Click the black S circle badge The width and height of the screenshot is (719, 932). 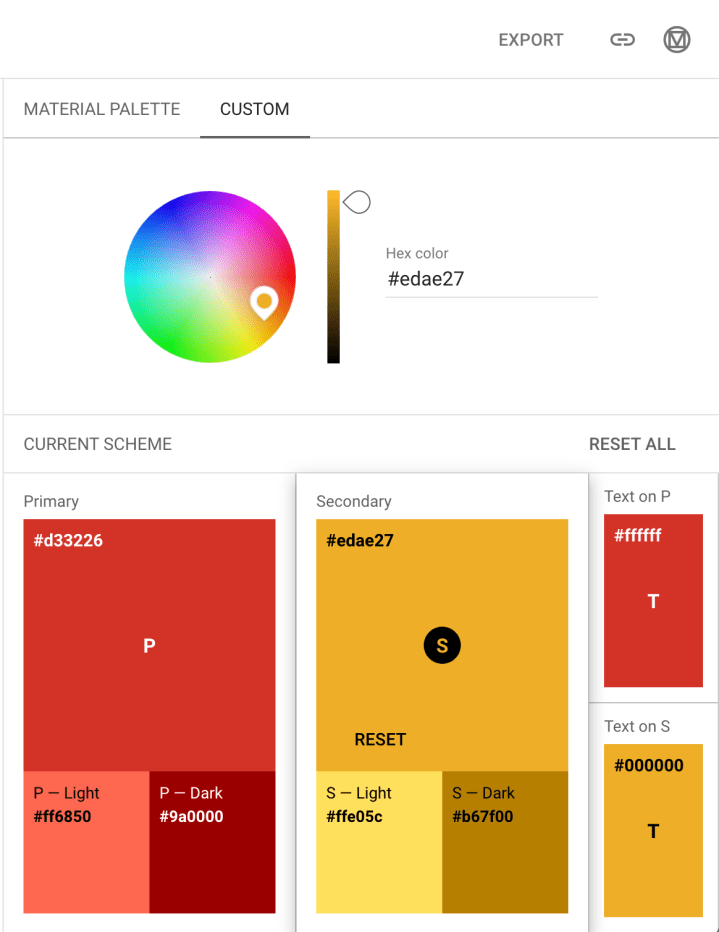(442, 646)
